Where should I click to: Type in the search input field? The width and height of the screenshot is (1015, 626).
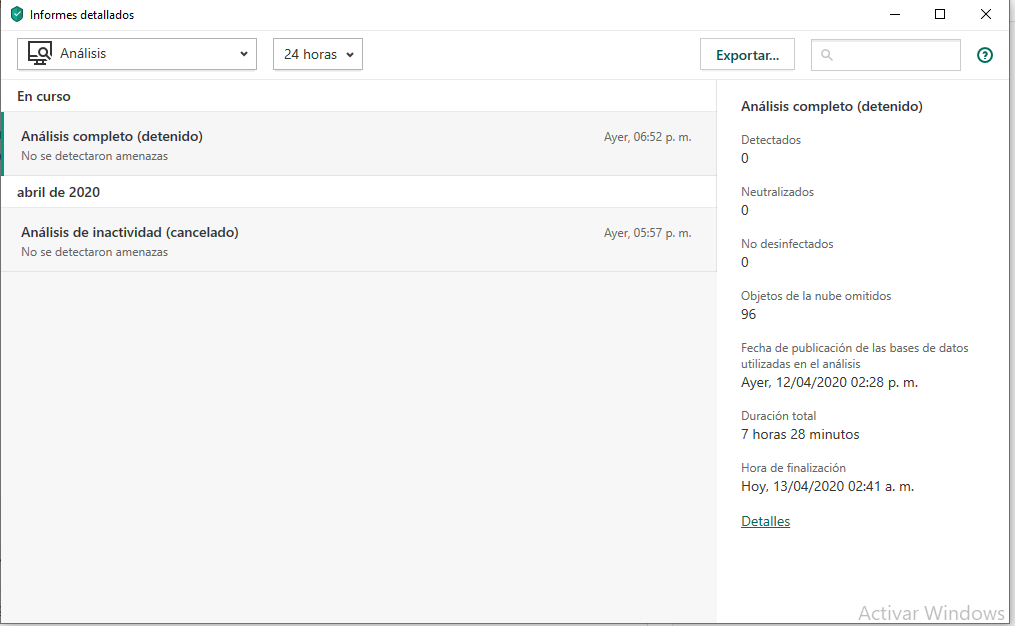895,55
